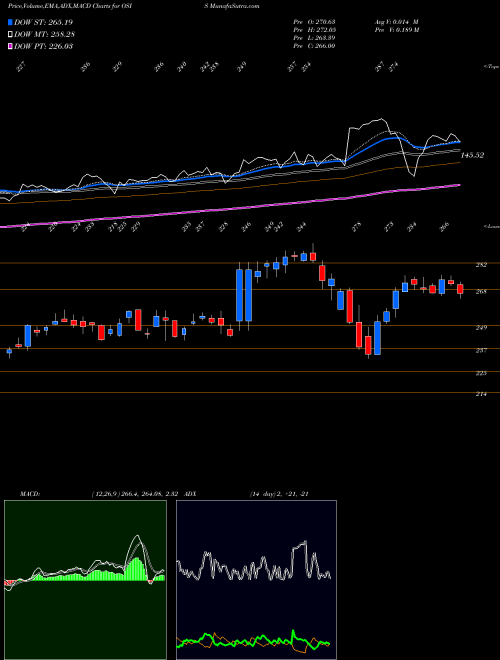
Task: Click the white DOW MT legend swatch
Action: pyautogui.click(x=10, y=34)
